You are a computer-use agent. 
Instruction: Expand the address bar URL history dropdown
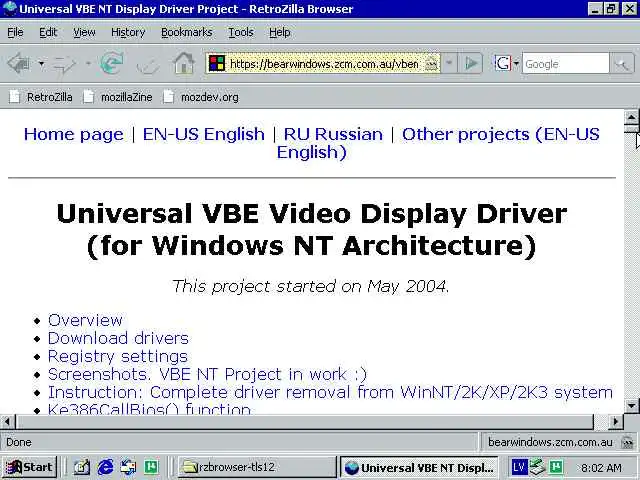click(x=449, y=63)
